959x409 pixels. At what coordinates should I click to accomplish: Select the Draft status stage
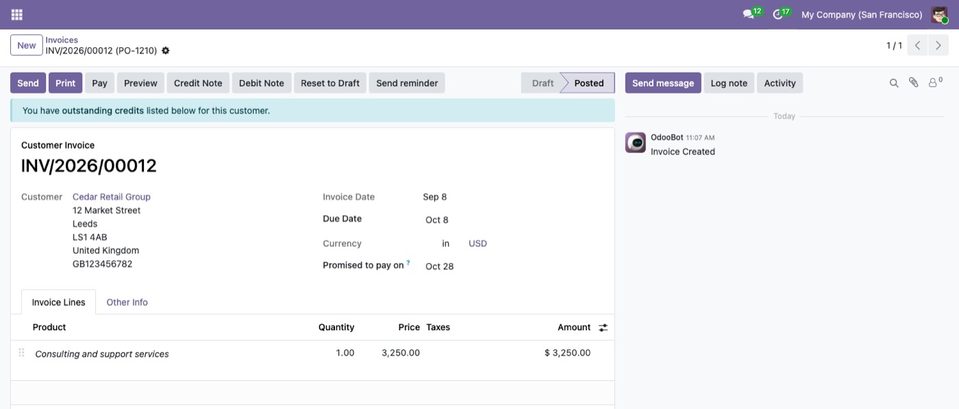(542, 83)
